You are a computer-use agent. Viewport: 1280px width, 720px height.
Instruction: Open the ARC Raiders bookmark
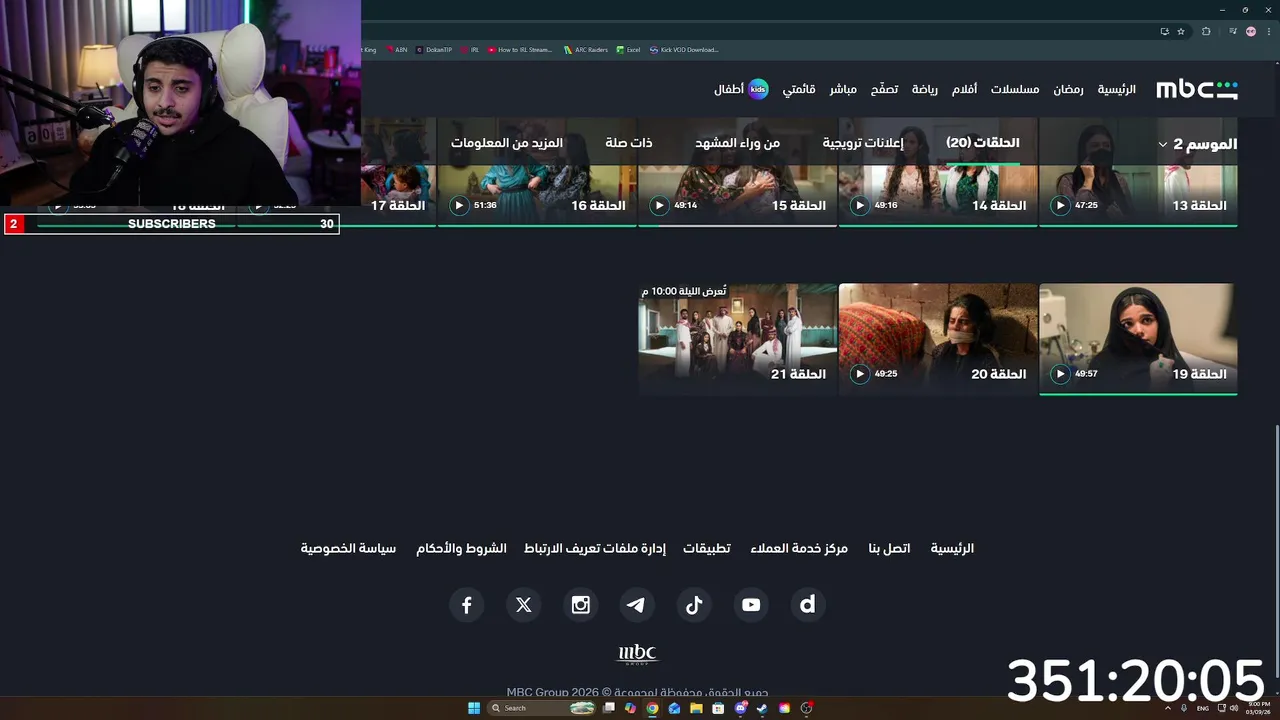click(x=586, y=49)
